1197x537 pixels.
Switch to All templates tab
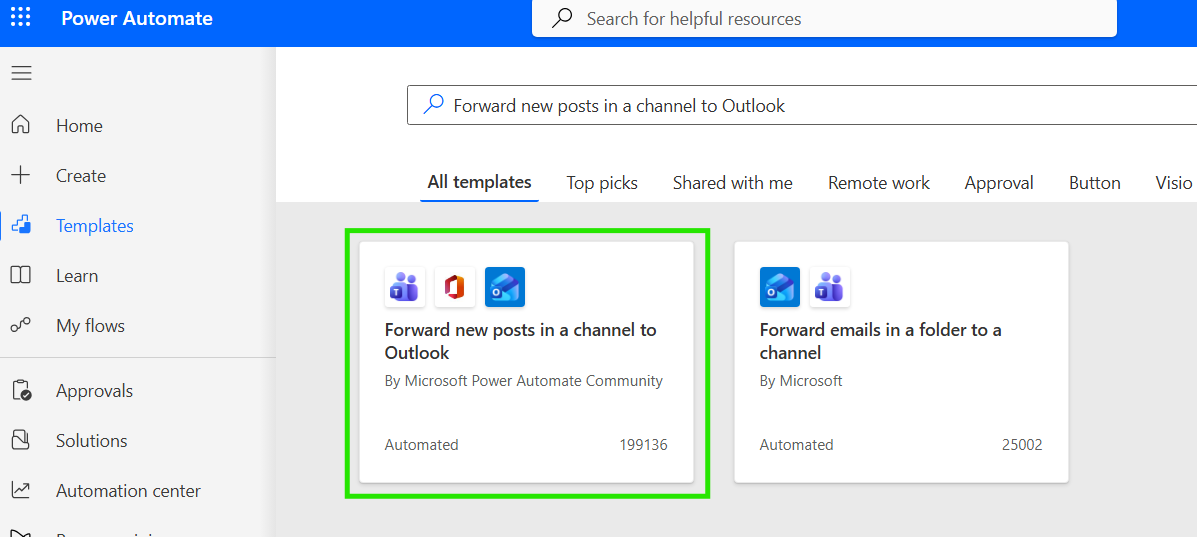[x=479, y=183]
